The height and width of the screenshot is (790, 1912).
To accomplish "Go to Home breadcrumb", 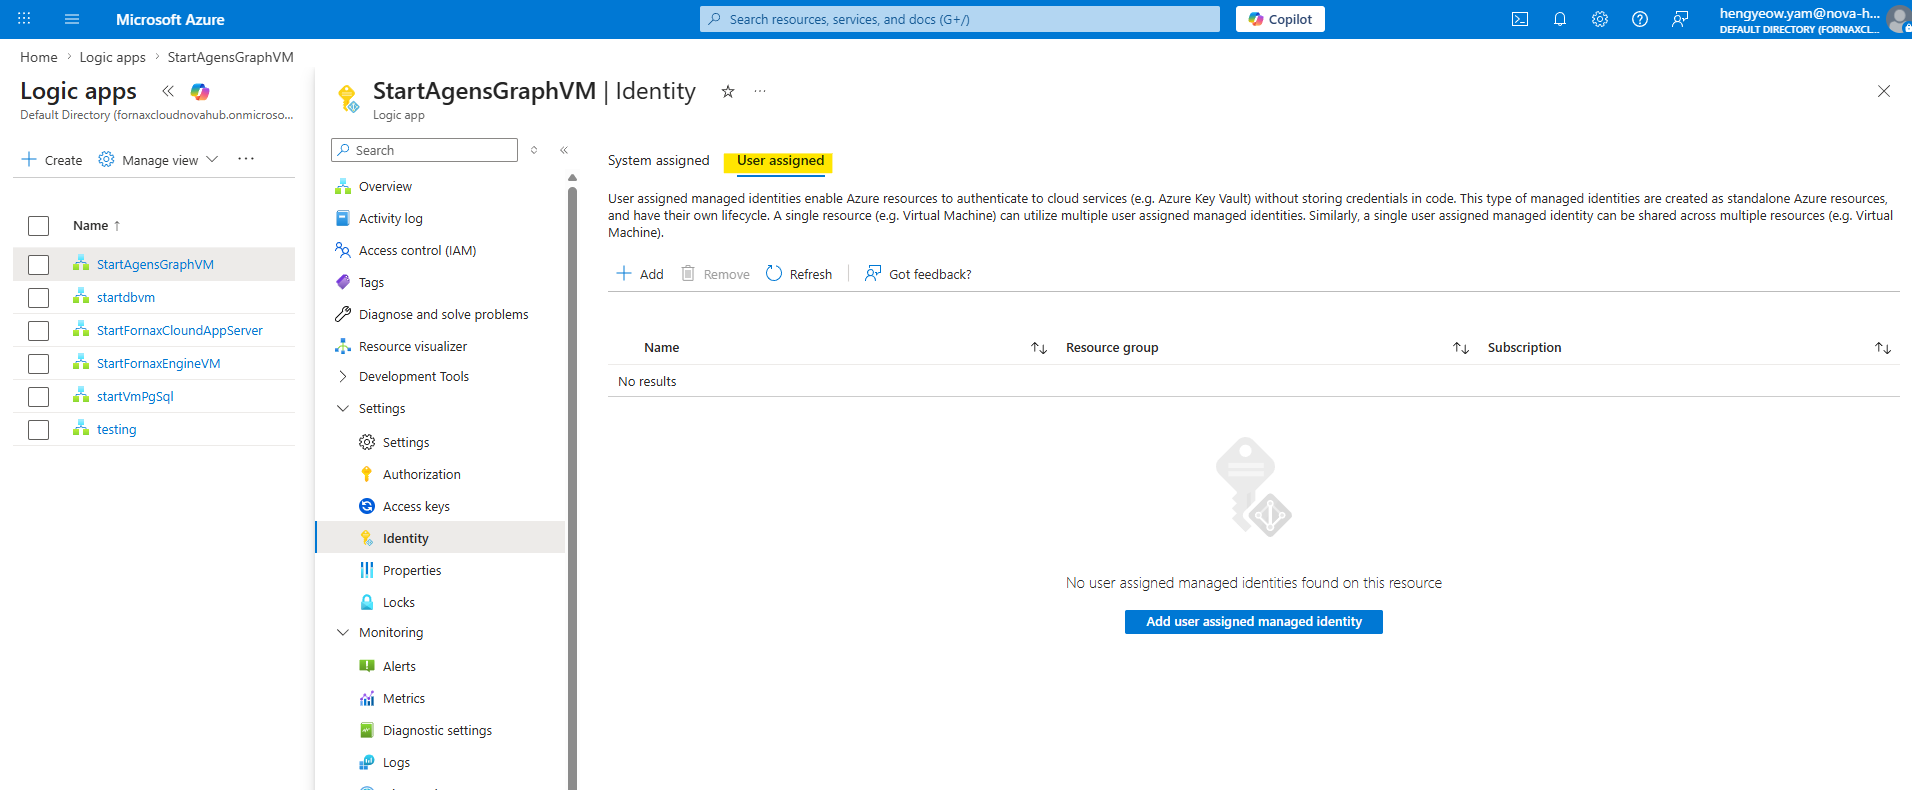I will 39,57.
